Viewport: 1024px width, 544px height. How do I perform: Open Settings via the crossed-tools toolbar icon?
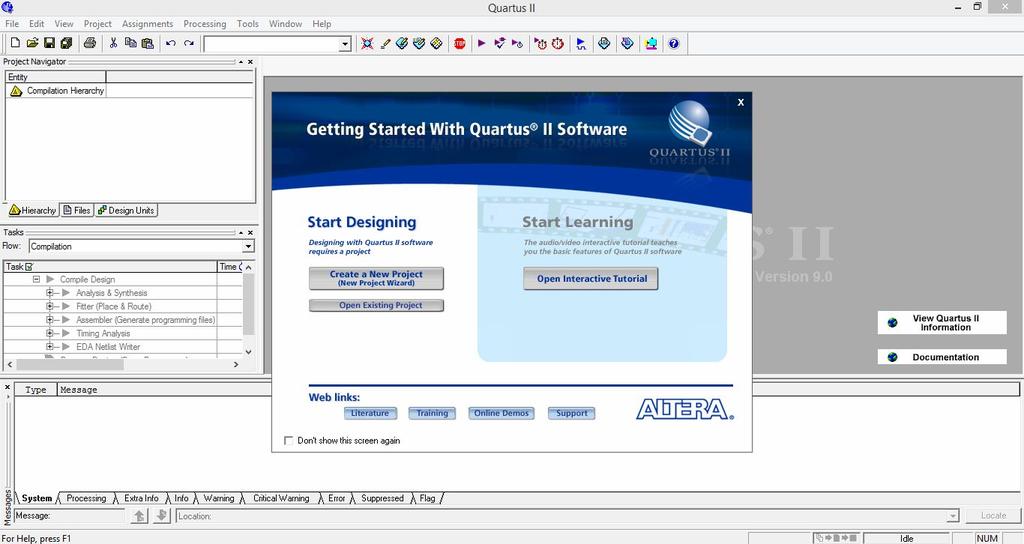[368, 43]
